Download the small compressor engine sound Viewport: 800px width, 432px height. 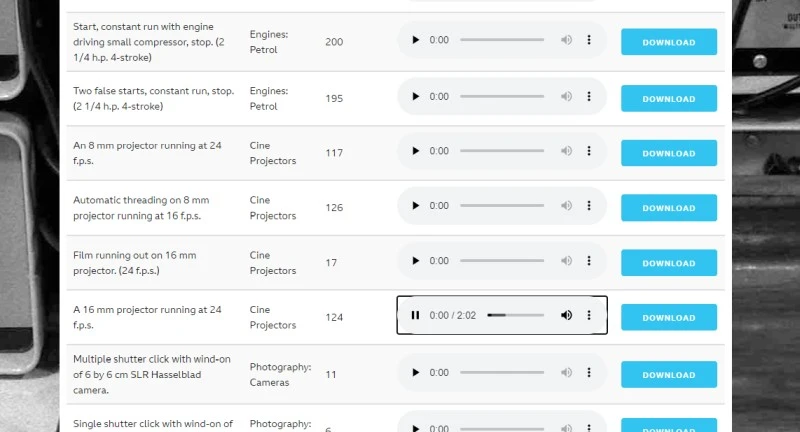668,42
